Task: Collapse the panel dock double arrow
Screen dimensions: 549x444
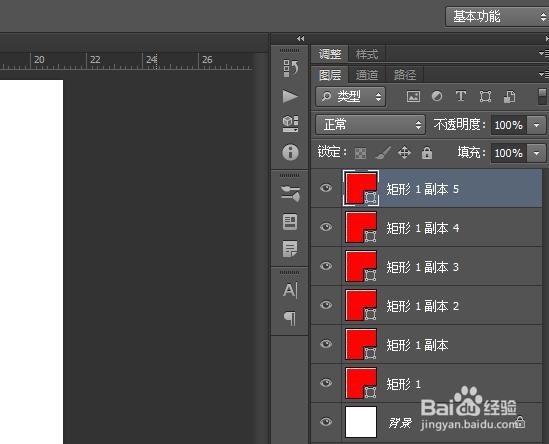Action: [300, 39]
